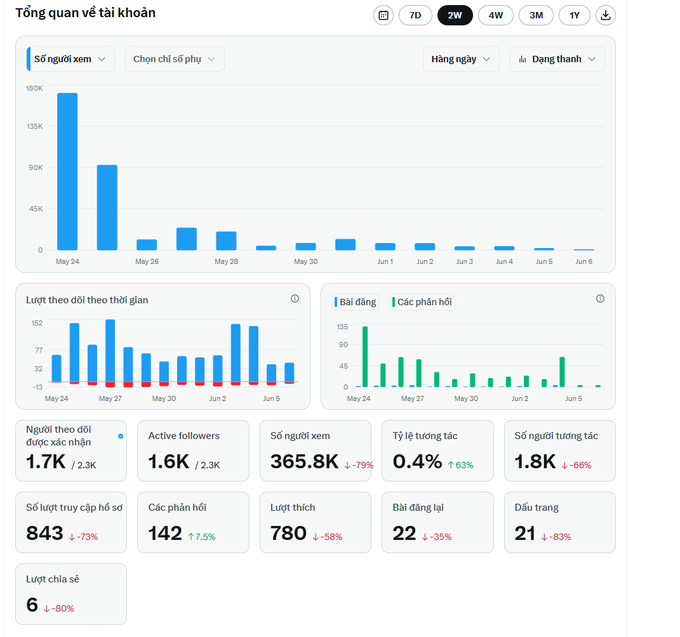
Task: Download the account analytics report
Action: [x=605, y=16]
